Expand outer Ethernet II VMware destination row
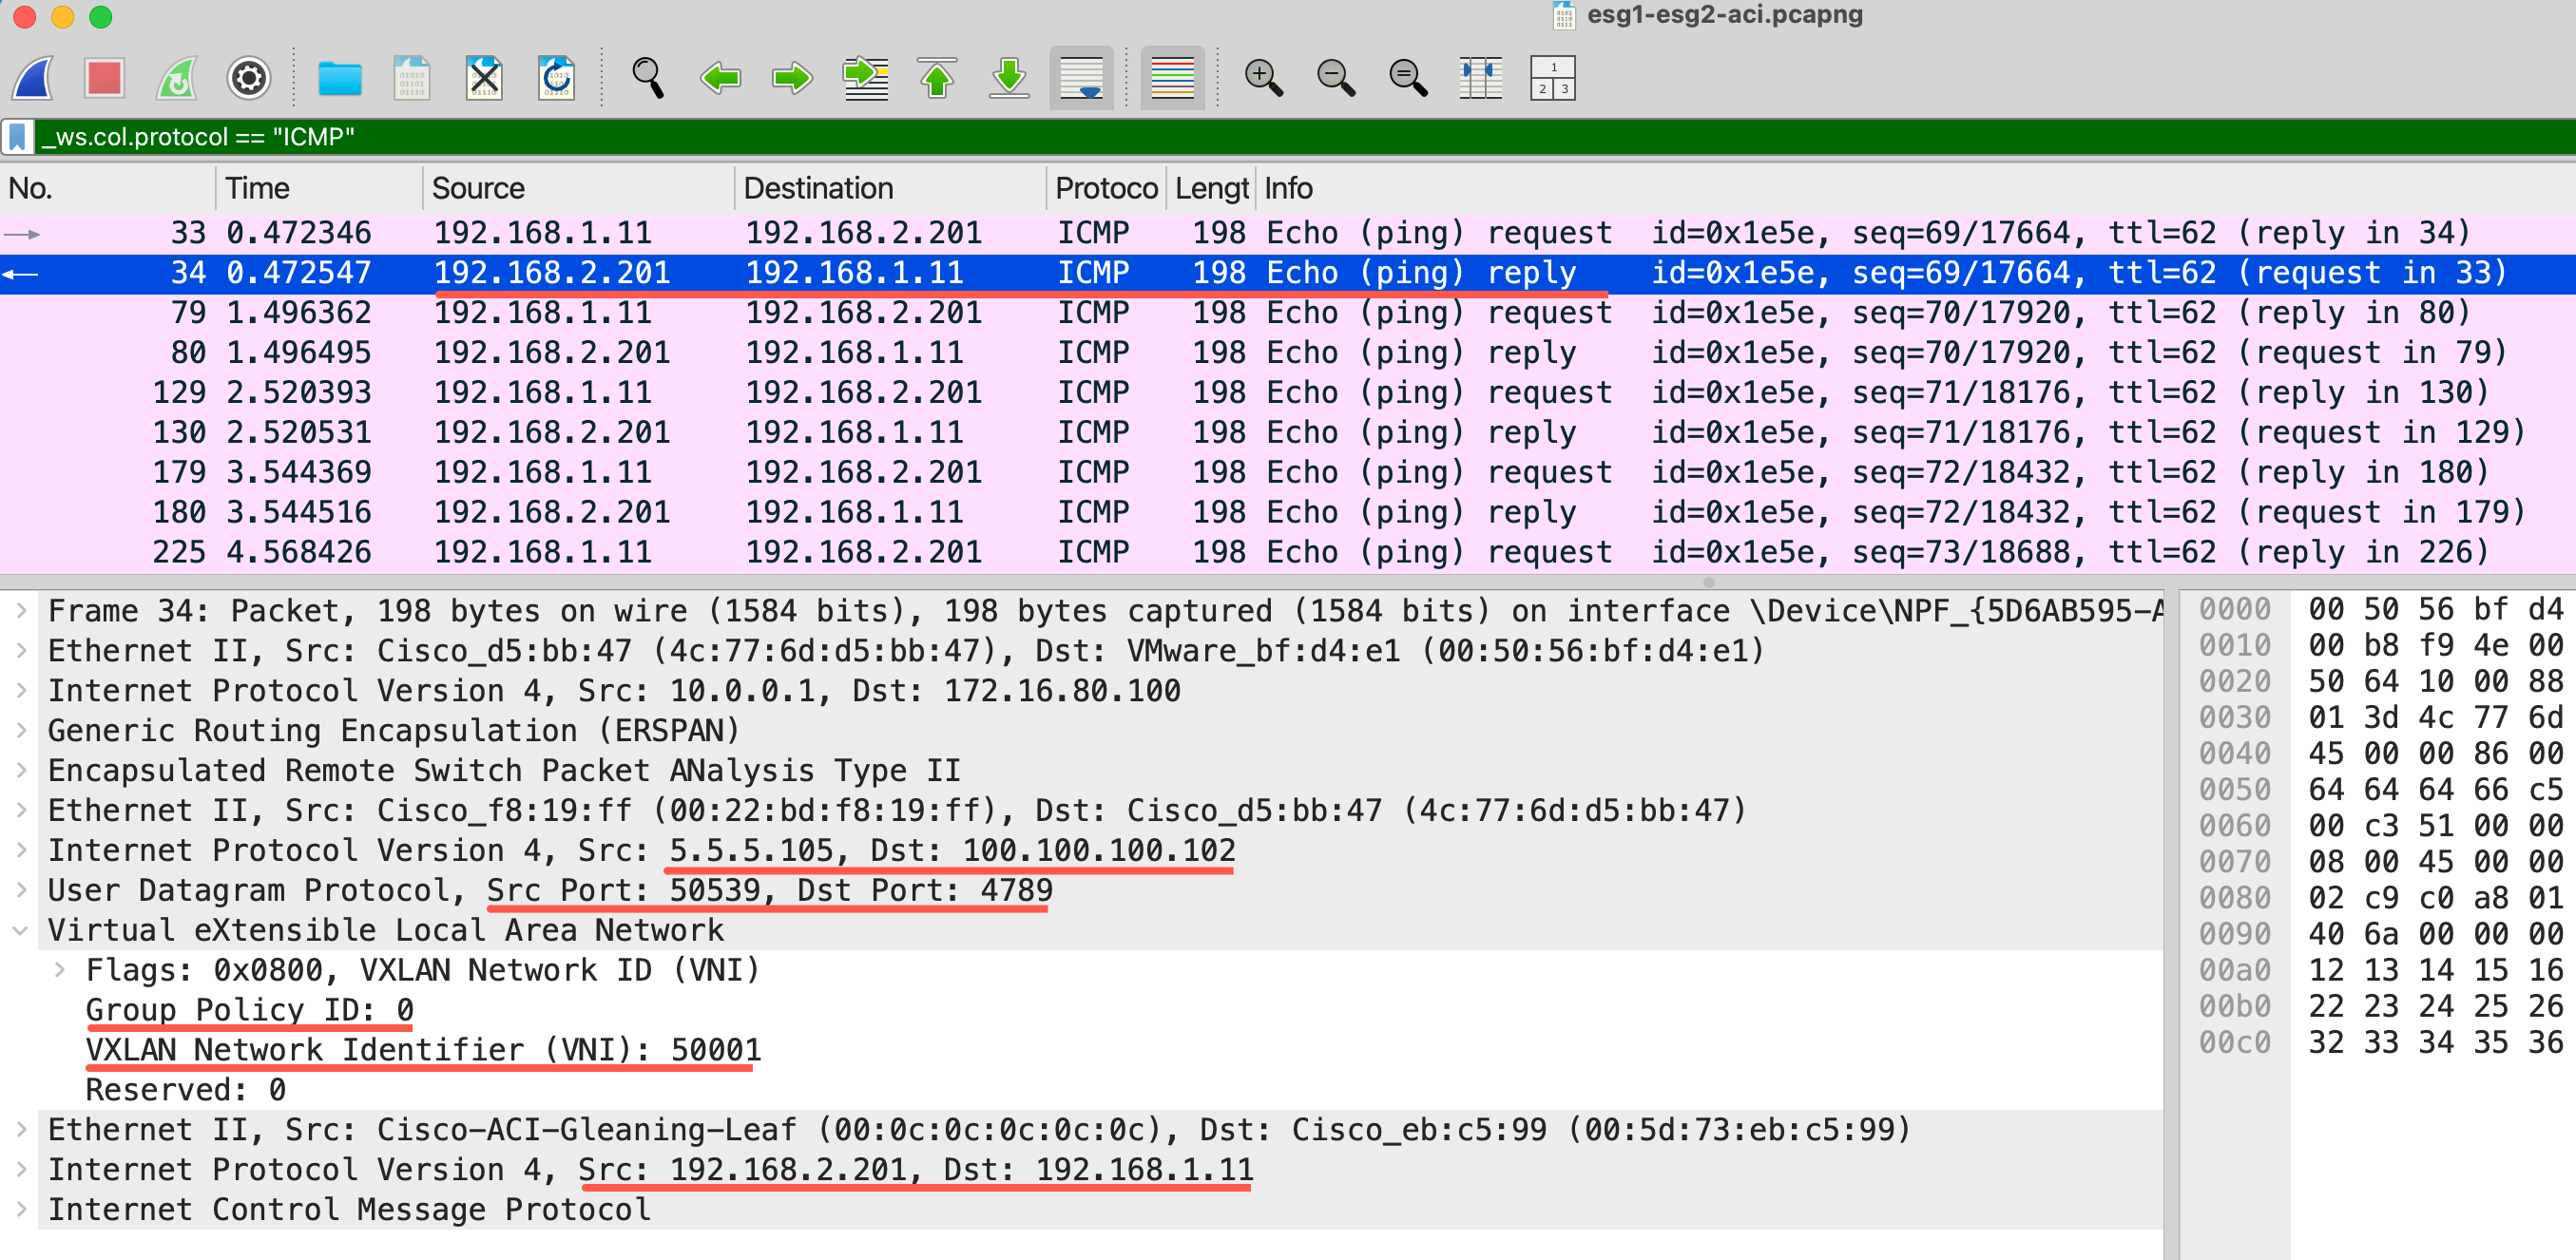2576x1260 pixels. (21, 650)
